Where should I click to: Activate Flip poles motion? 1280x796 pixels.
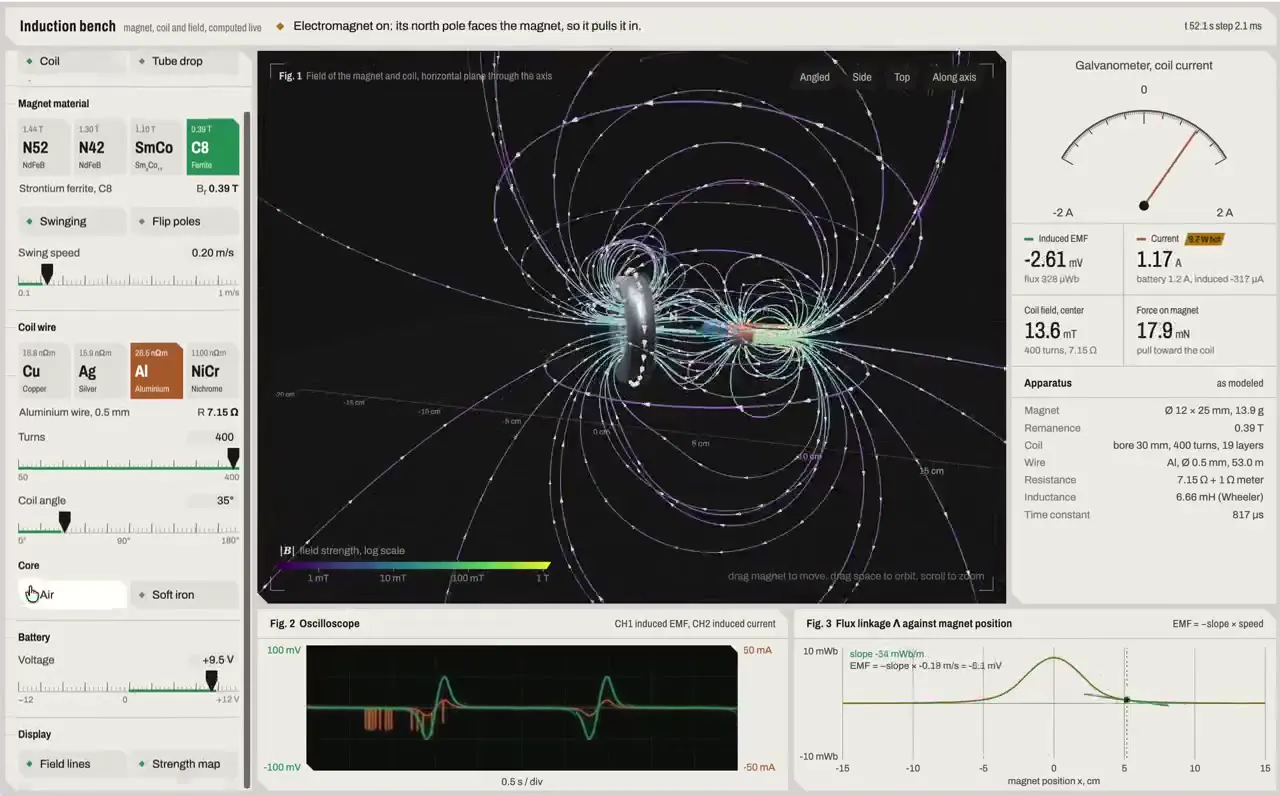185,221
